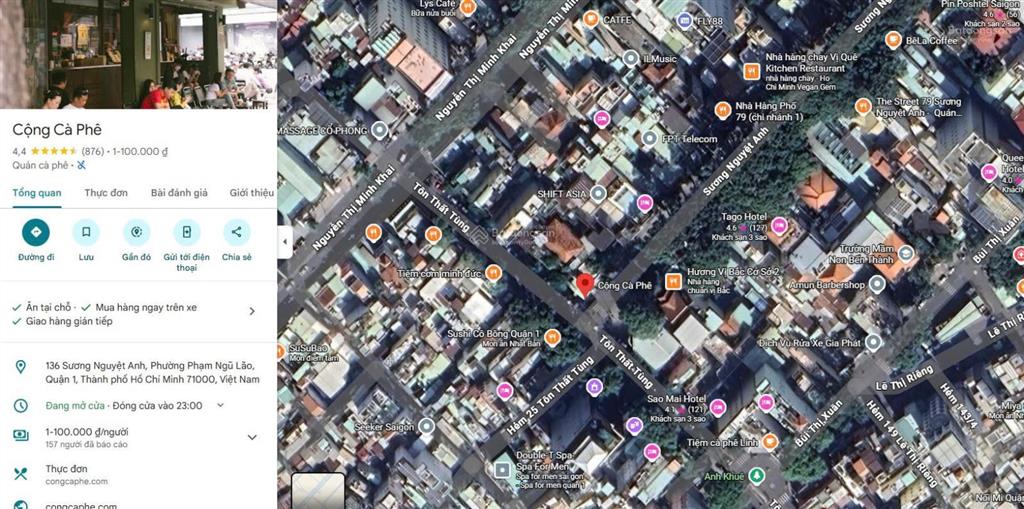The image size is (1024, 509).
Task: Click the wheelchair accessibility icon
Action: coord(82,165)
